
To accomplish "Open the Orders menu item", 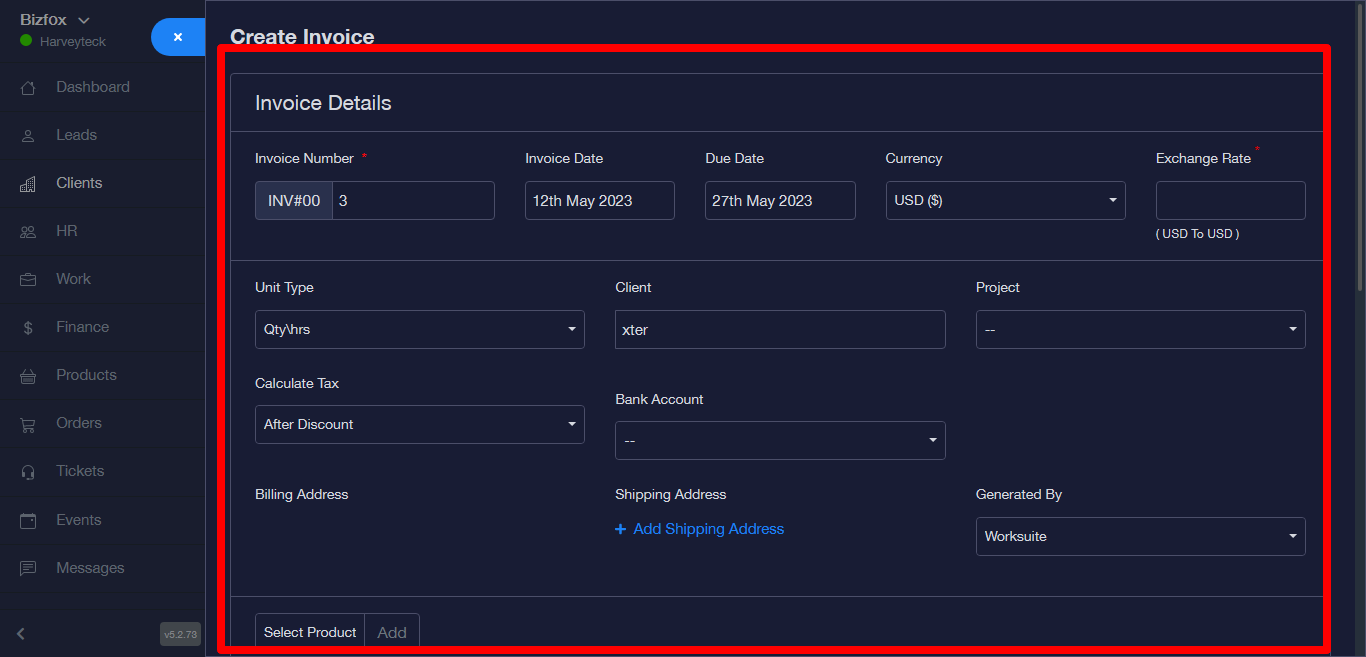I will click(x=79, y=423).
